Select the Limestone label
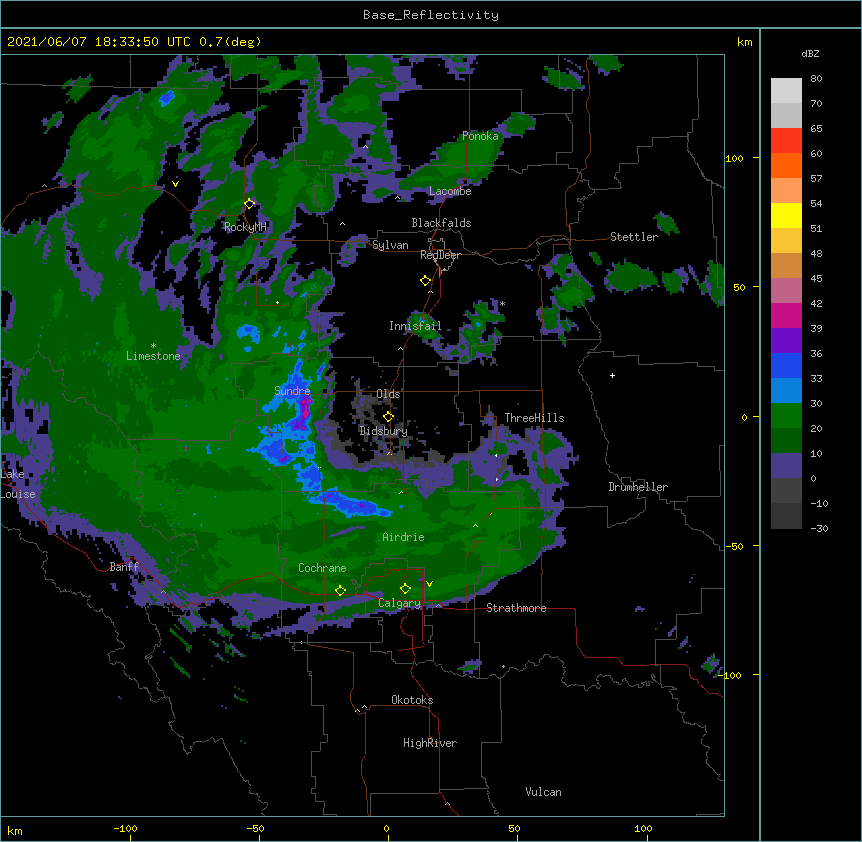Viewport: 862px width, 842px height. click(153, 356)
